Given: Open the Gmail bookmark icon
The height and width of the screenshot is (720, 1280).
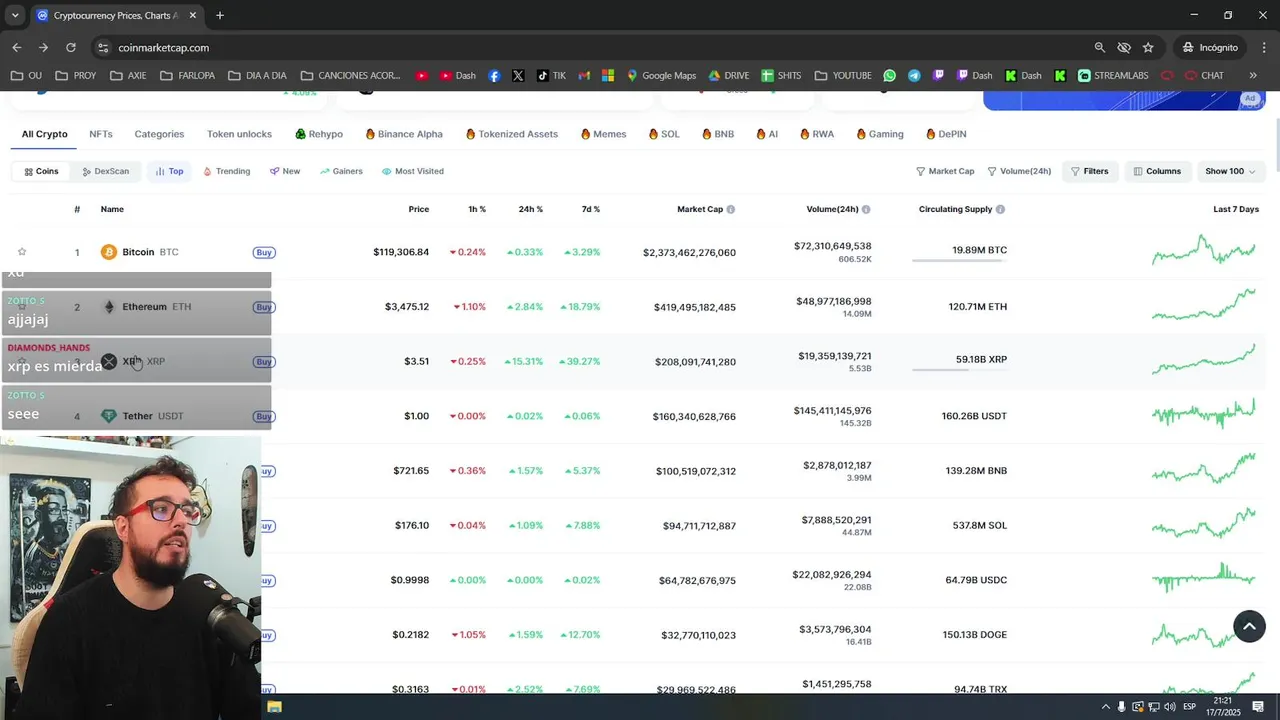Looking at the screenshot, I should [x=584, y=75].
